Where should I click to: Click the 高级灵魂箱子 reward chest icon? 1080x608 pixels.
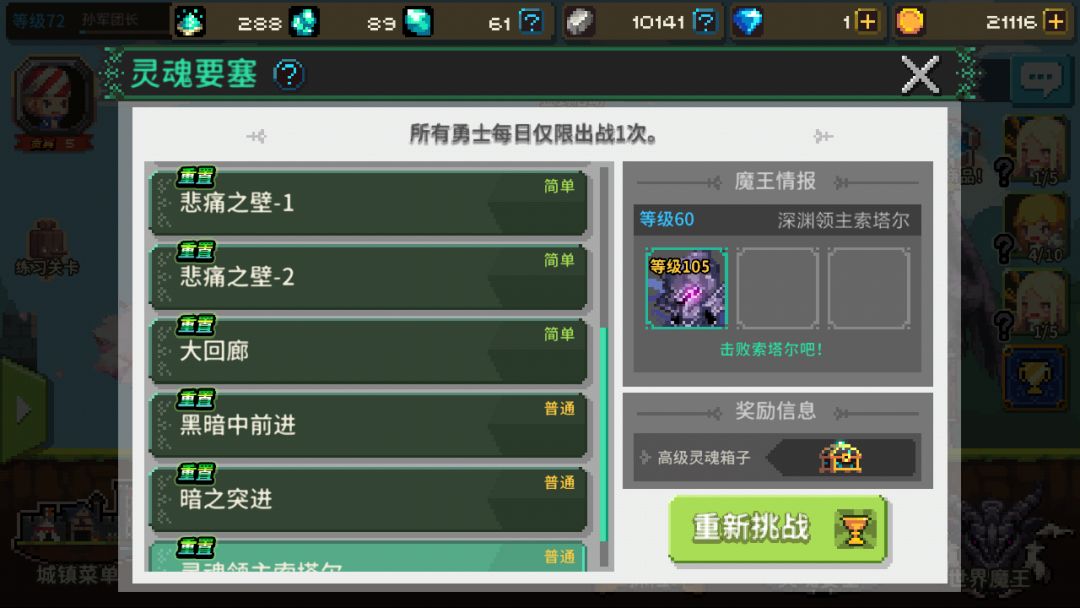tap(840, 457)
